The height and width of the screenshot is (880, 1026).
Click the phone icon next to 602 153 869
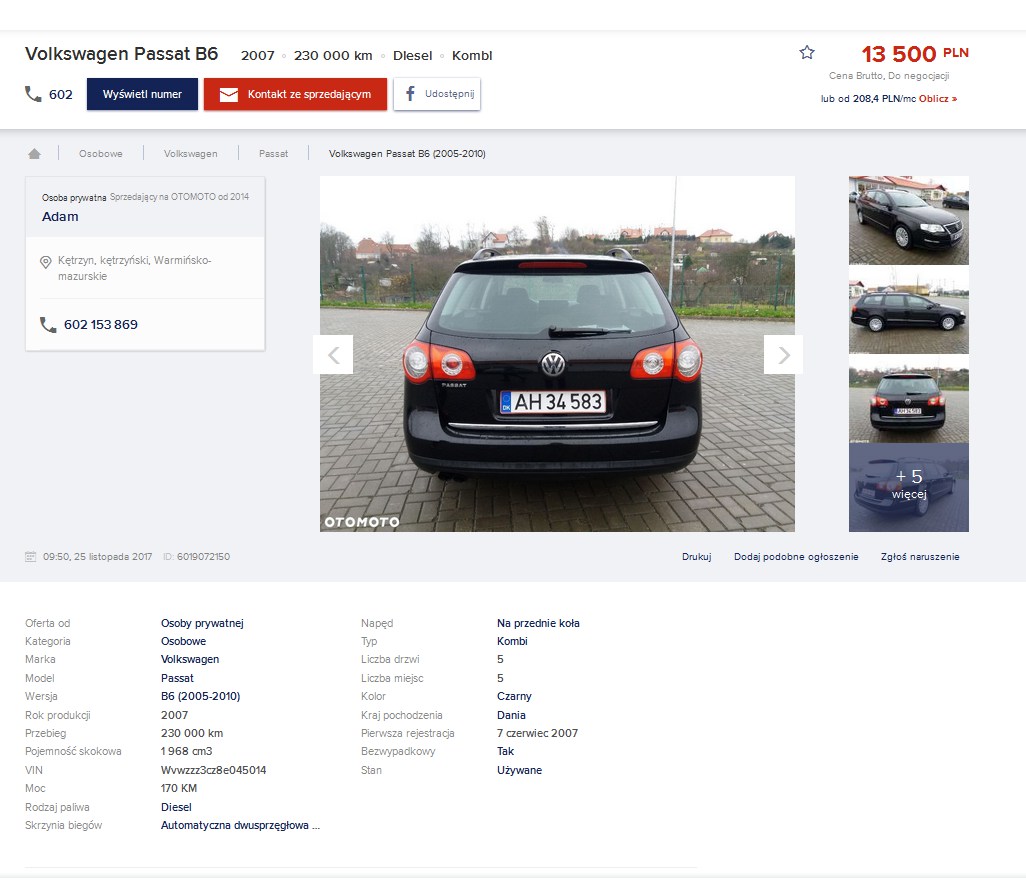point(48,325)
